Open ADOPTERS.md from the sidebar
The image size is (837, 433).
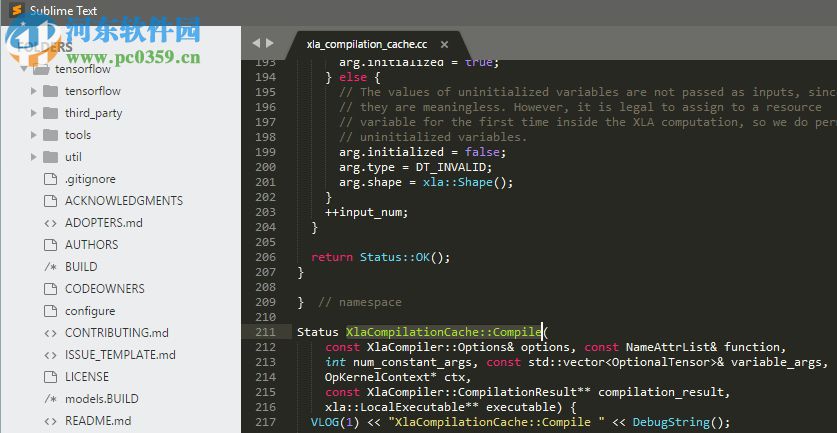point(104,223)
